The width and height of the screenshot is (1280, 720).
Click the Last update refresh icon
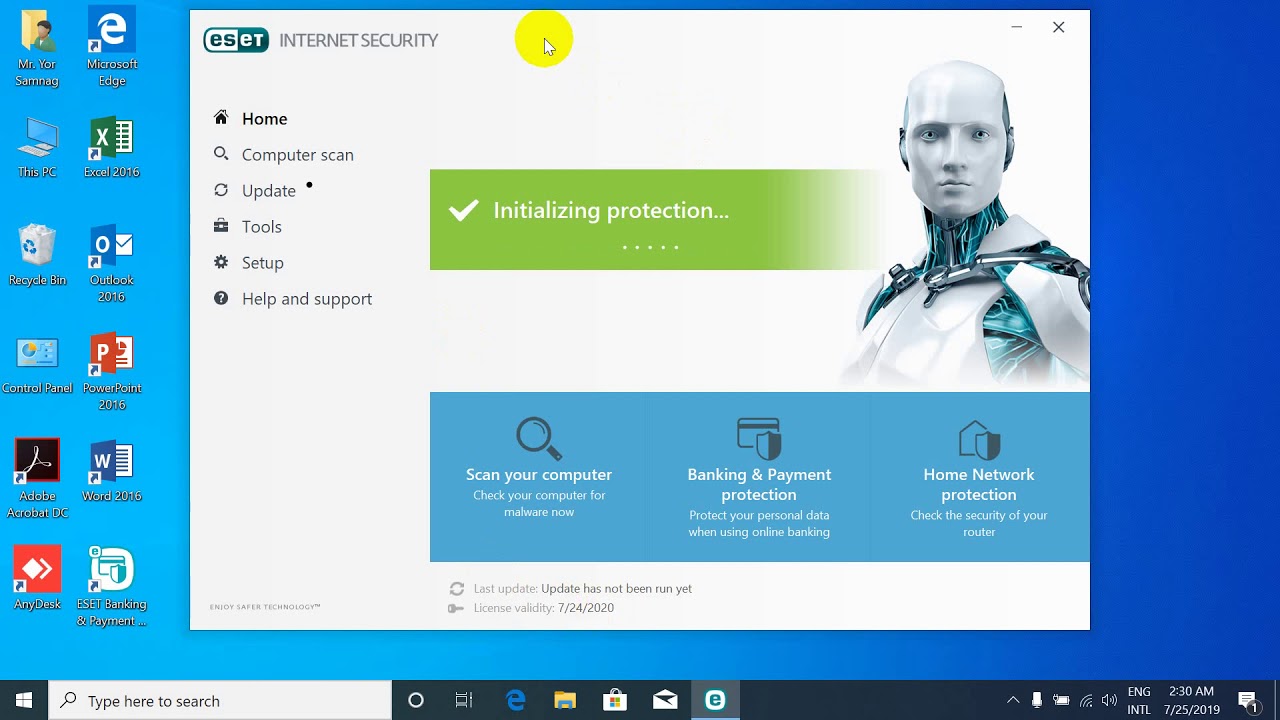(457, 589)
